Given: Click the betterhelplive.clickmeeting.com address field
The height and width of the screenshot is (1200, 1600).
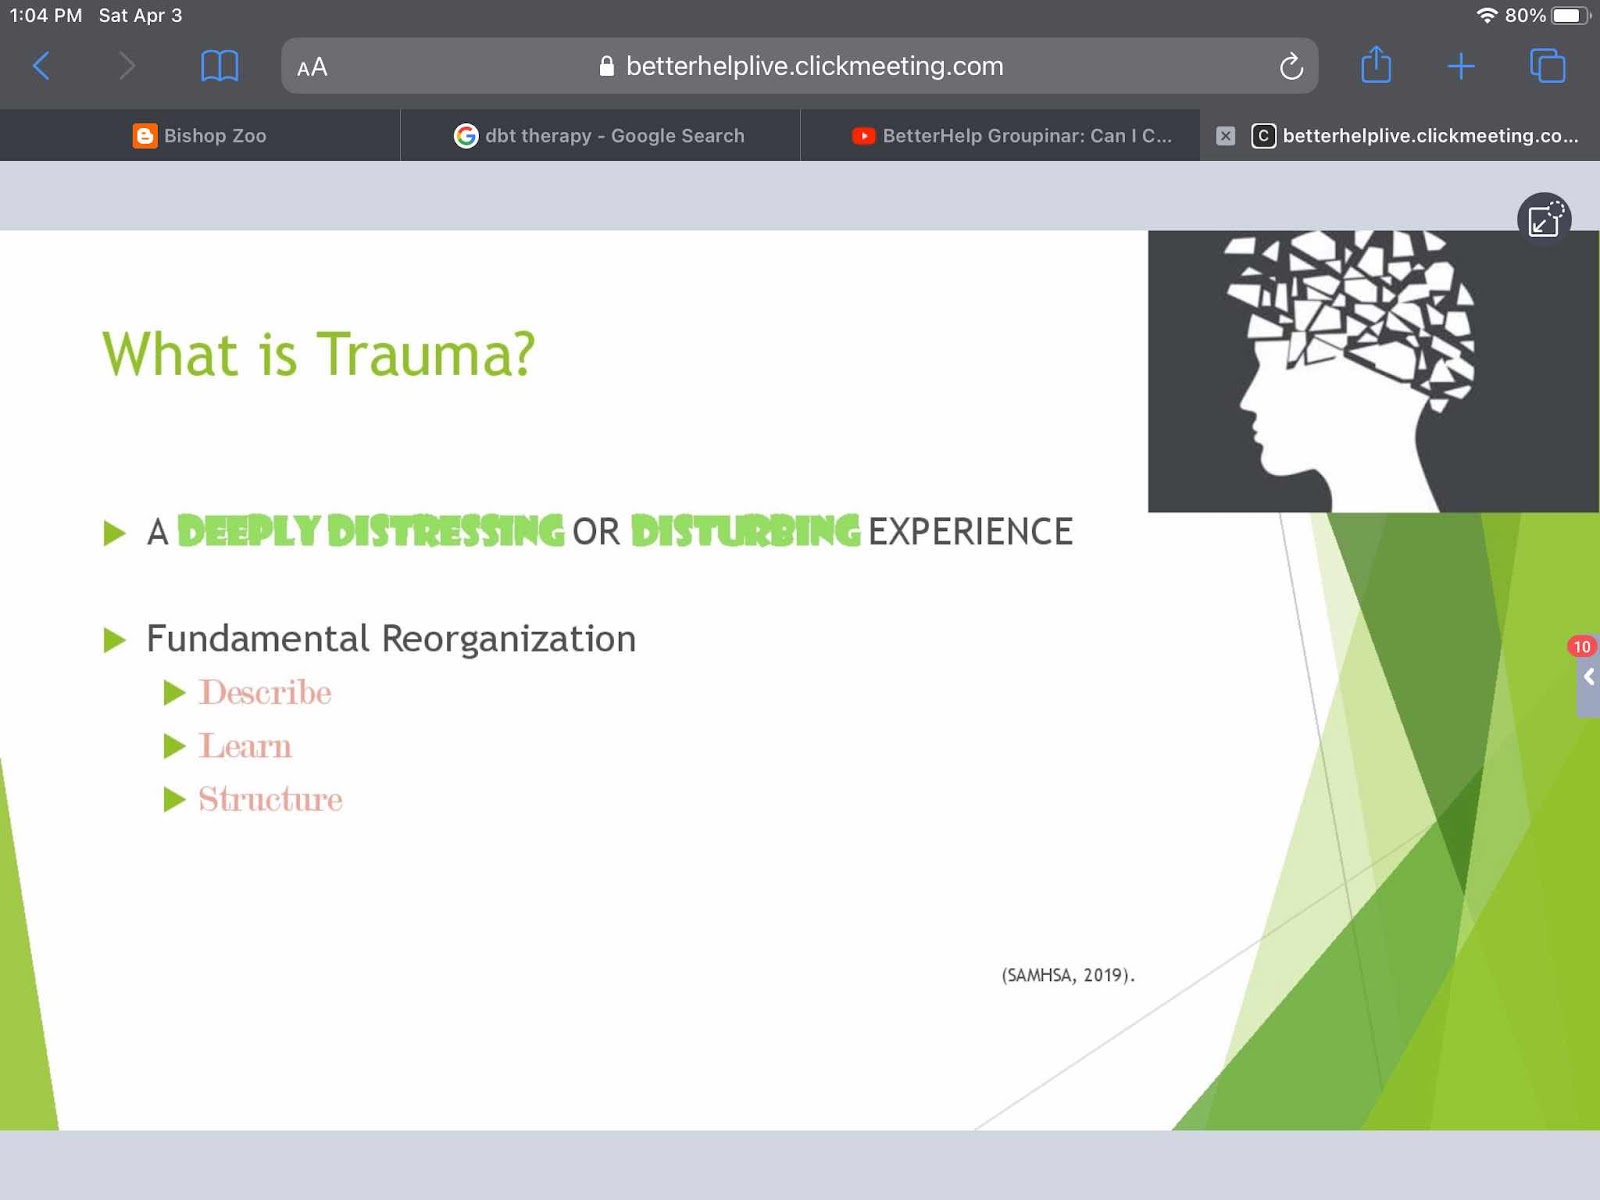Looking at the screenshot, I should pyautogui.click(x=800, y=66).
